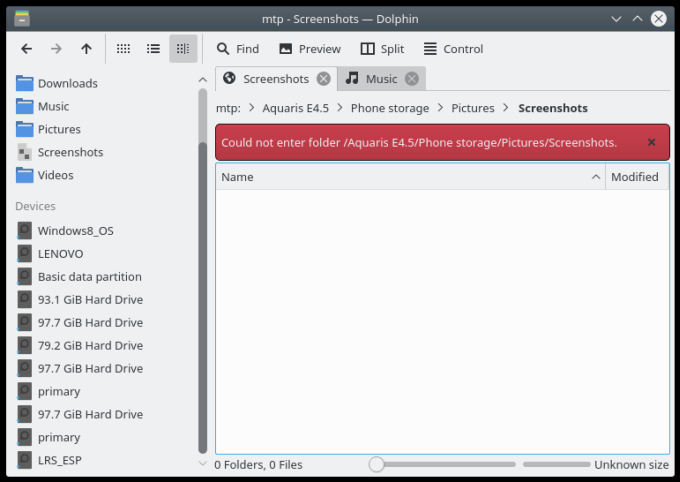Switch to Details view mode
This screenshot has height=482, width=680.
coord(183,49)
